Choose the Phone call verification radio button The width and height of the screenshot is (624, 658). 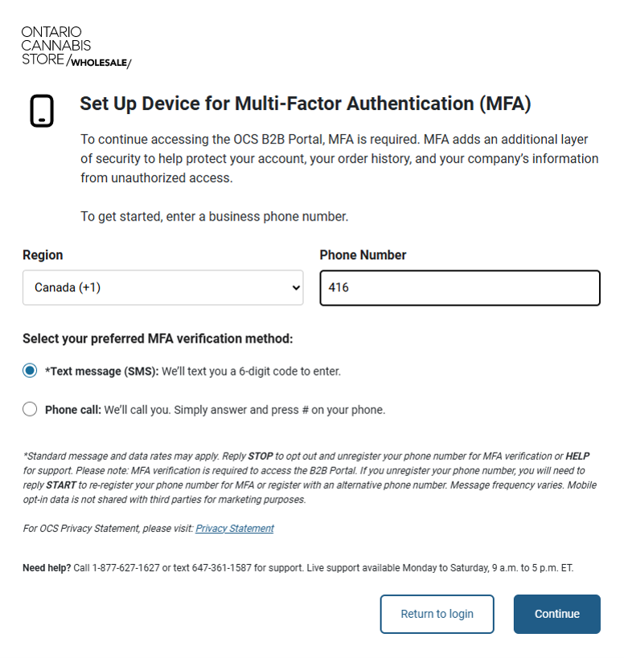pyautogui.click(x=30, y=409)
